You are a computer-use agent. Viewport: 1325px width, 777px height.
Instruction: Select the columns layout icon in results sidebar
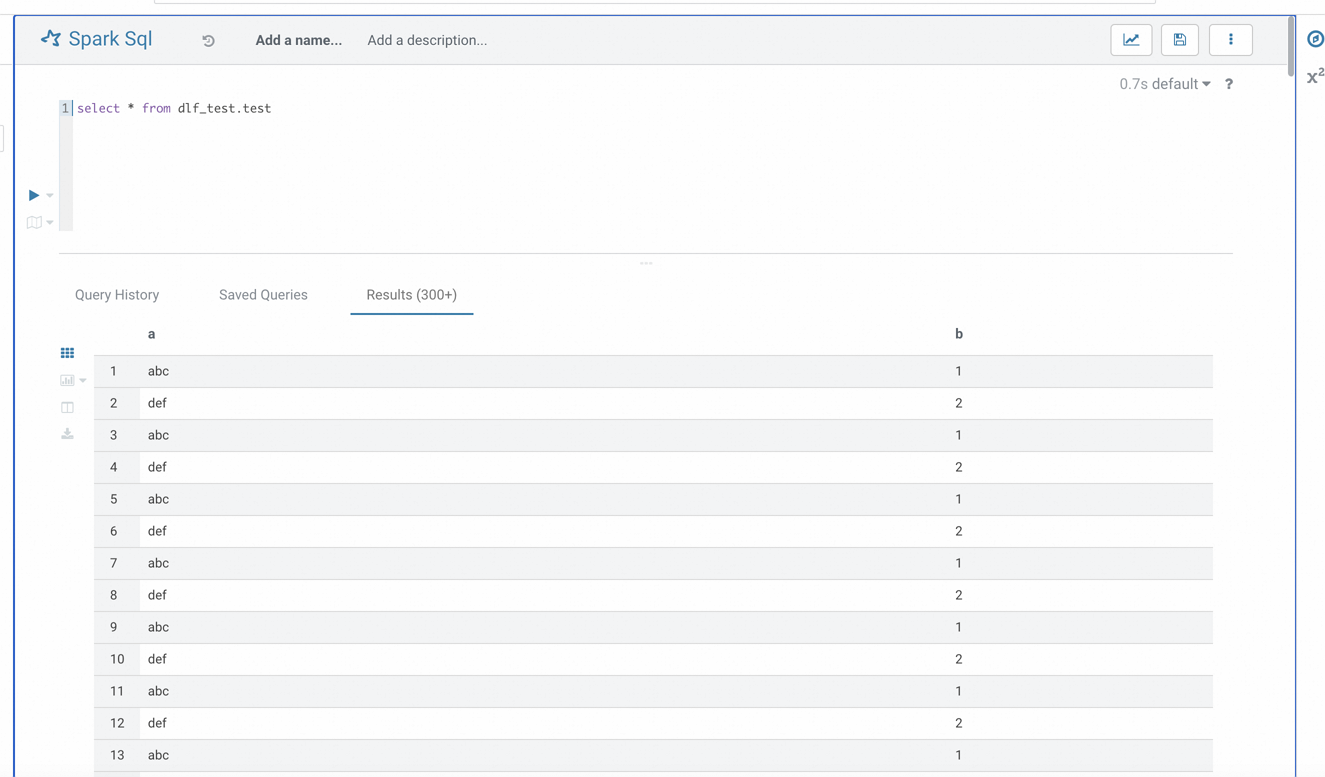click(67, 407)
